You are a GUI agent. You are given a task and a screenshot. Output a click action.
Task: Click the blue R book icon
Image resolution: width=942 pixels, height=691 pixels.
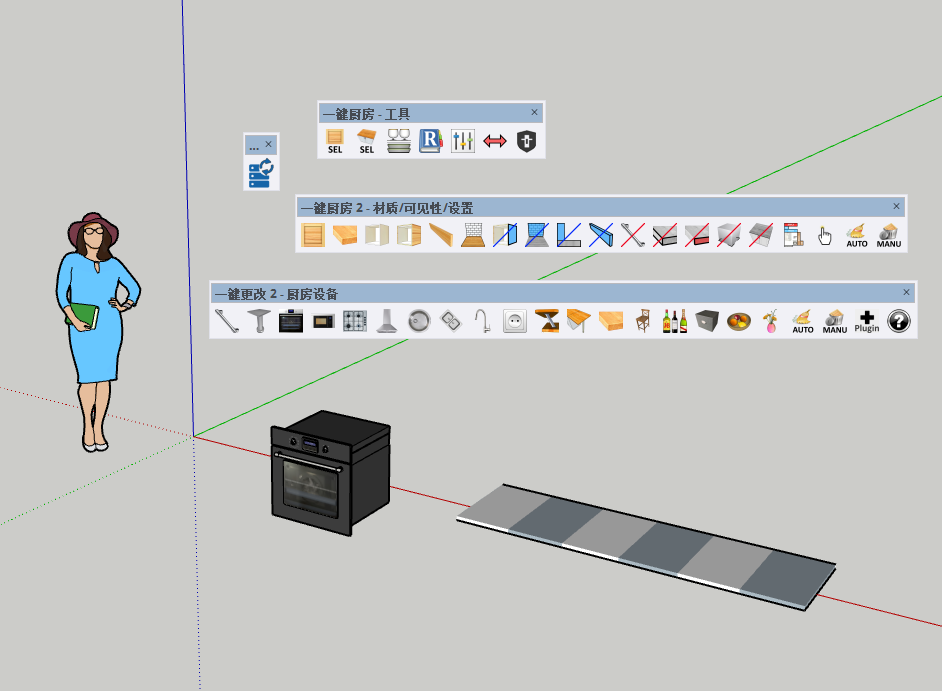430,142
